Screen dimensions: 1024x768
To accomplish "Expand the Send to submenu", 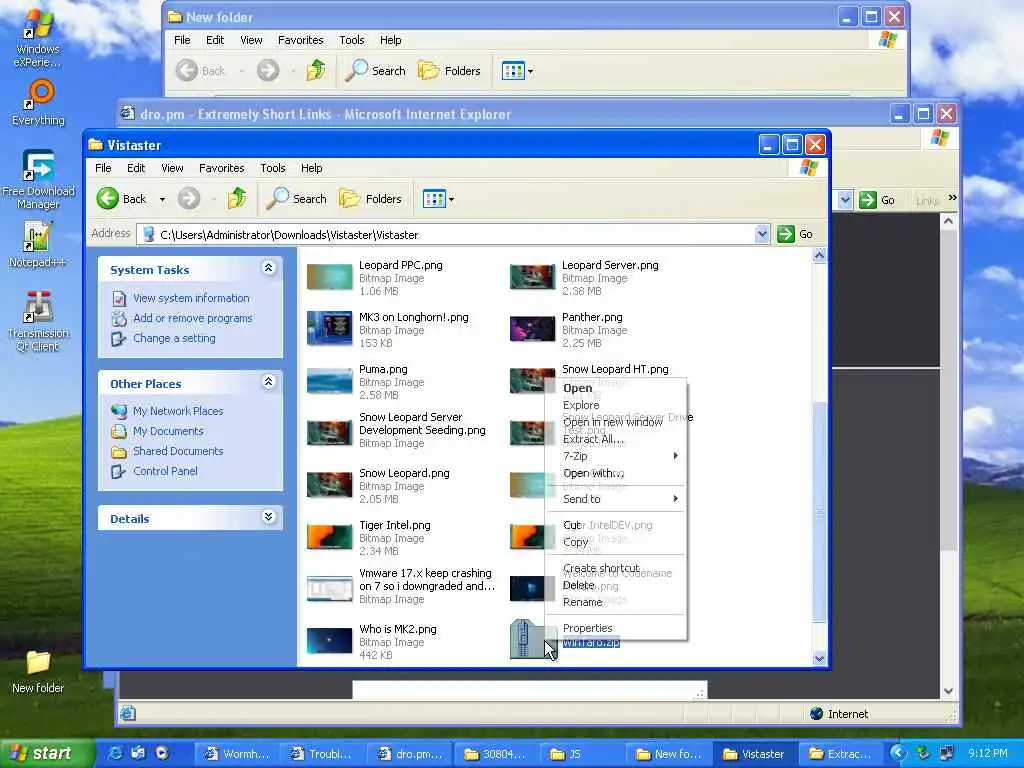I will click(616, 499).
